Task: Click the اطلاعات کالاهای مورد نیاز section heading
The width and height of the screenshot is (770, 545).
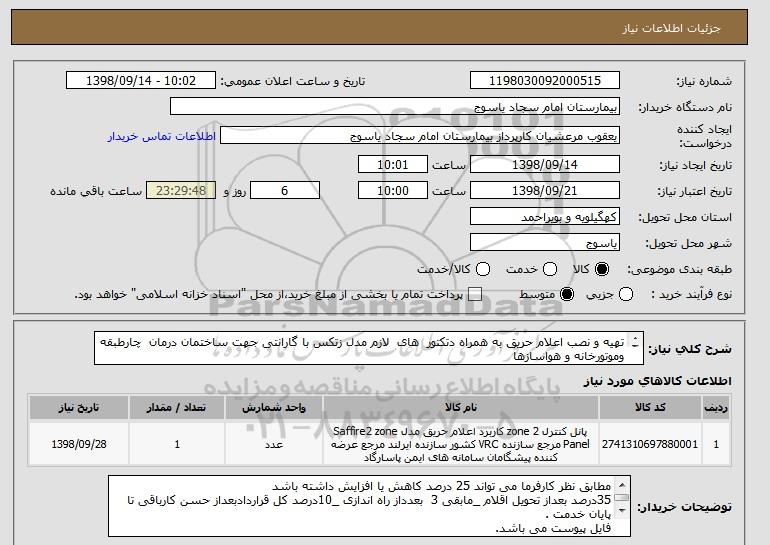Action: pos(657,381)
